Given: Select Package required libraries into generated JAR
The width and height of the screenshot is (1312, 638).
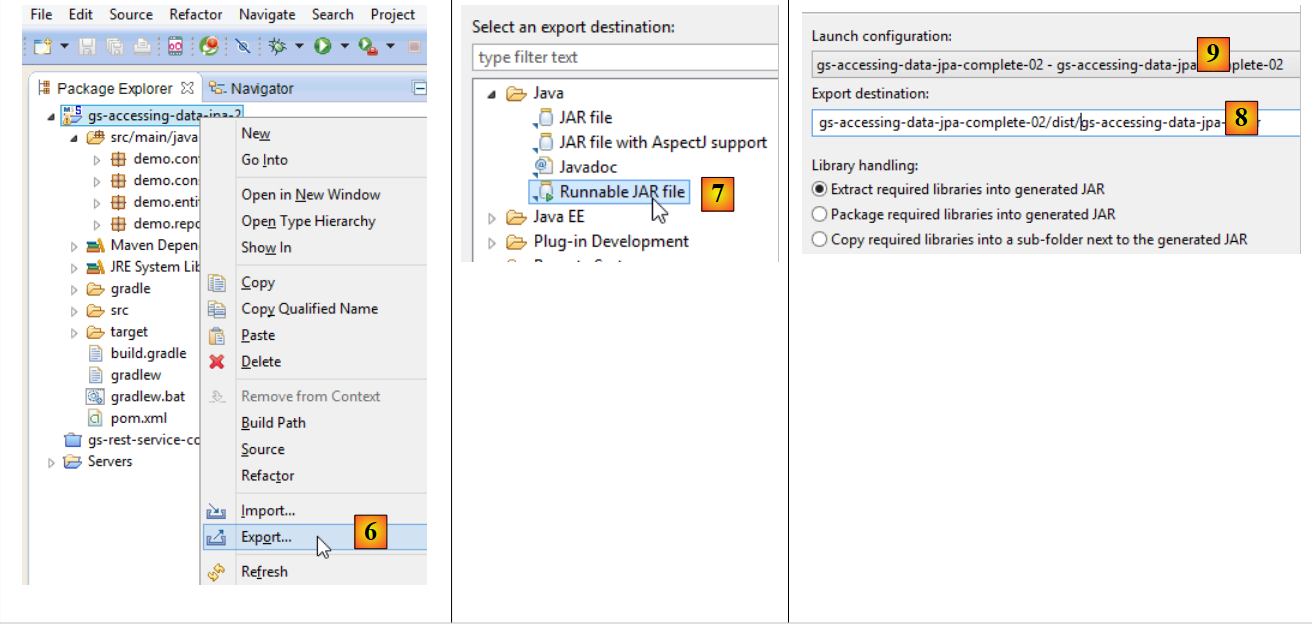Looking at the screenshot, I should (820, 214).
